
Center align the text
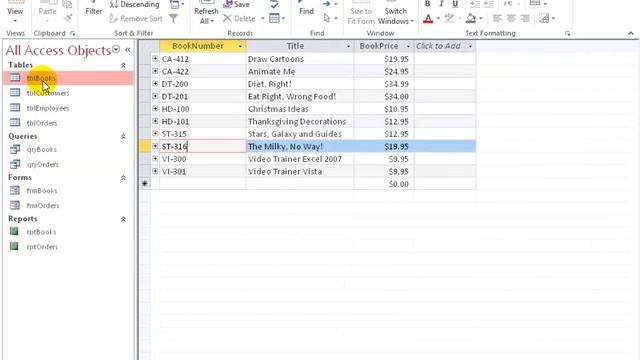tap(511, 18)
